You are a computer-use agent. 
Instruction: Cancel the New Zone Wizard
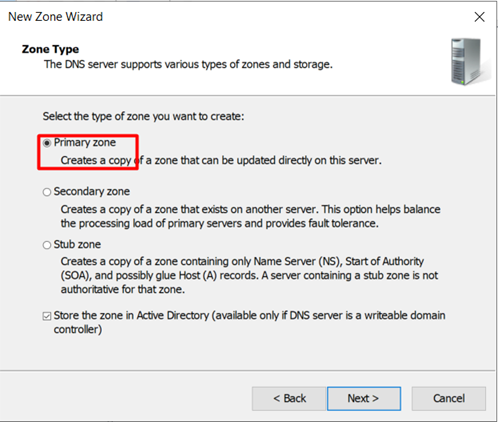pos(449,398)
